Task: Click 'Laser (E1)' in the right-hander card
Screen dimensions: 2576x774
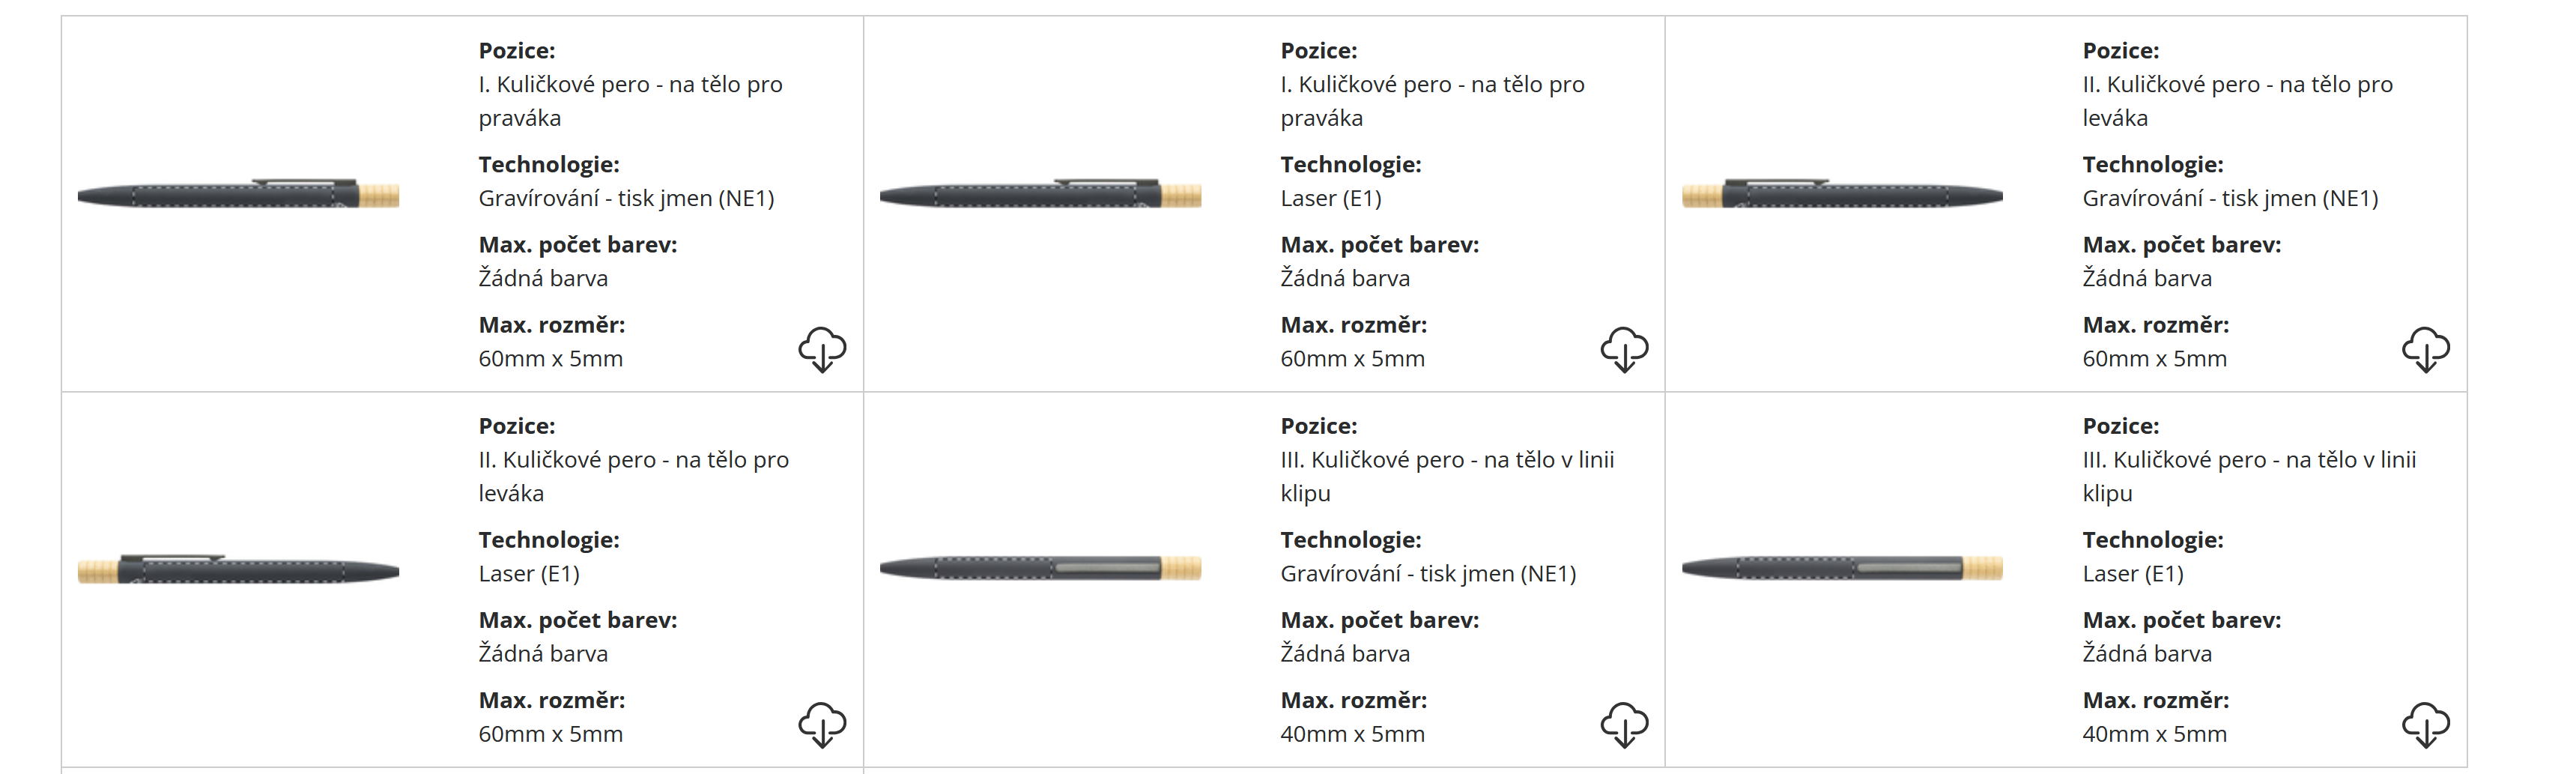Action: [1330, 199]
